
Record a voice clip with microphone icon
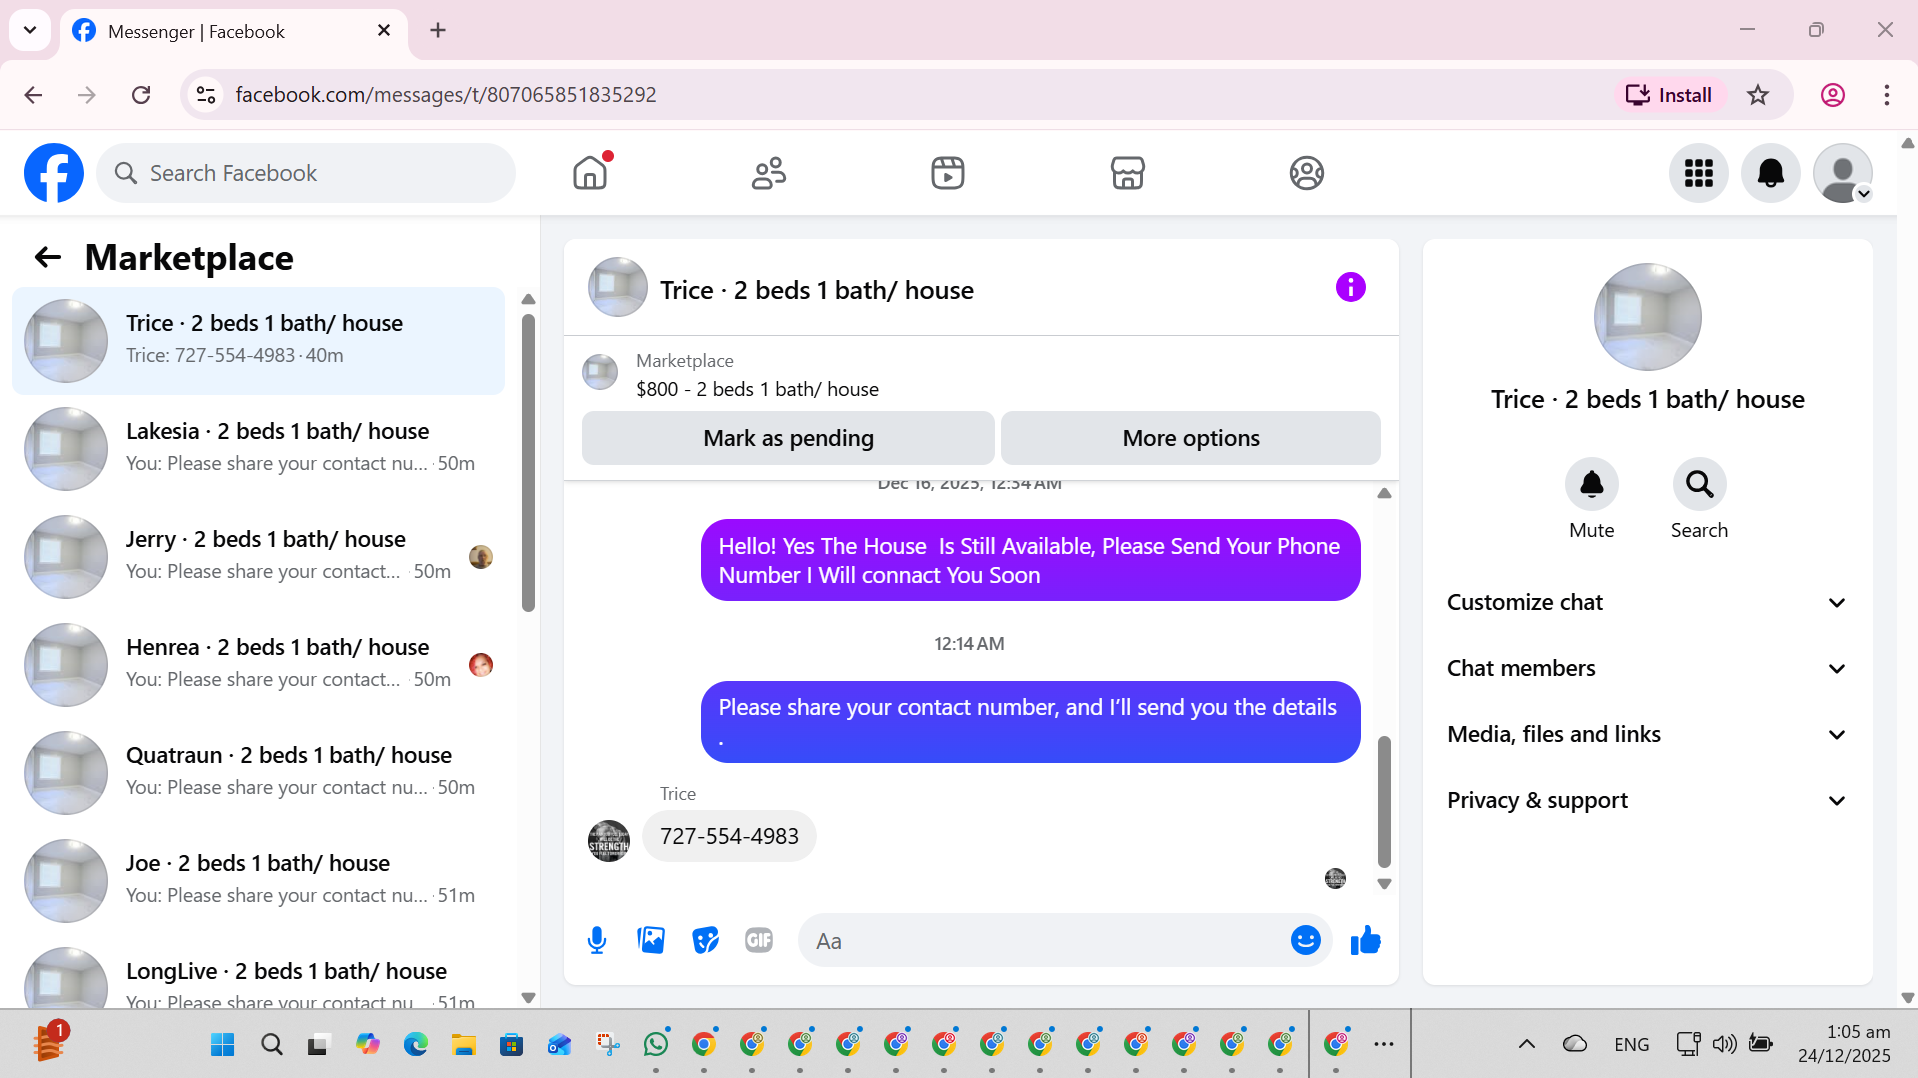coord(597,940)
